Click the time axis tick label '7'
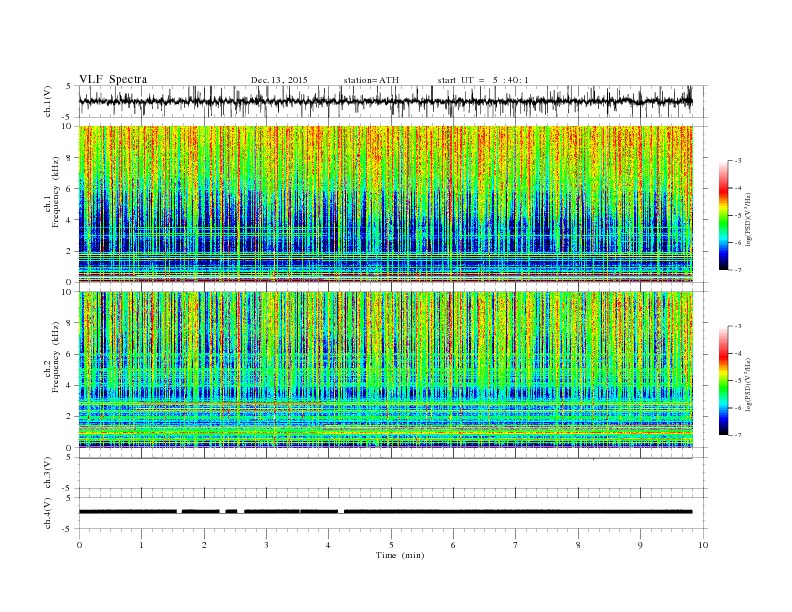The image size is (792, 612). 516,545
